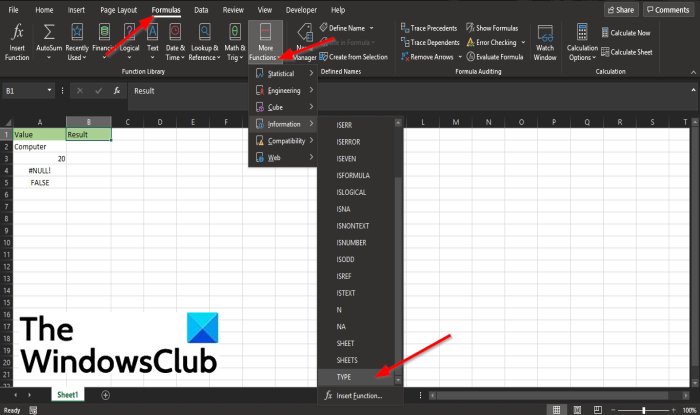Image resolution: width=700 pixels, height=415 pixels.
Task: Click macro record icon in status bar
Action: point(33,410)
